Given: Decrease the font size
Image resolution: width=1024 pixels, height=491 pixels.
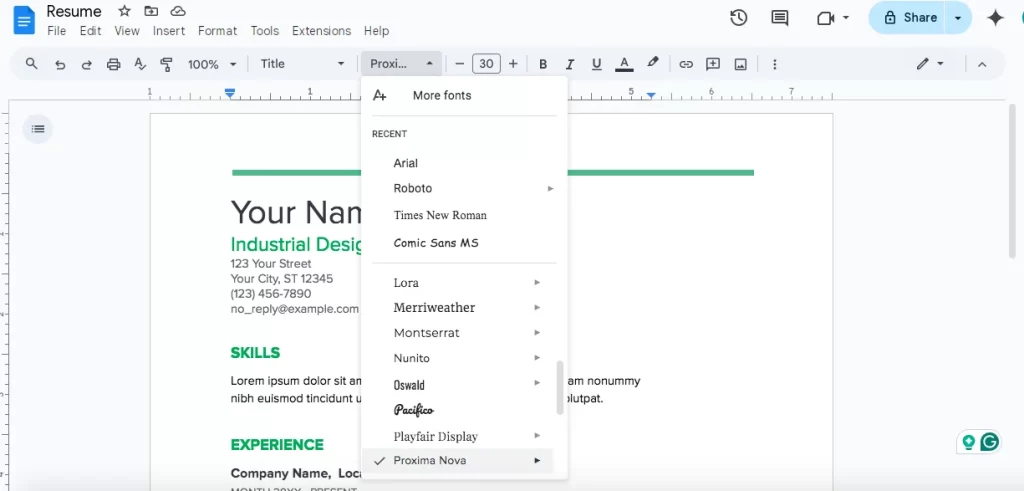Looking at the screenshot, I should pos(459,64).
